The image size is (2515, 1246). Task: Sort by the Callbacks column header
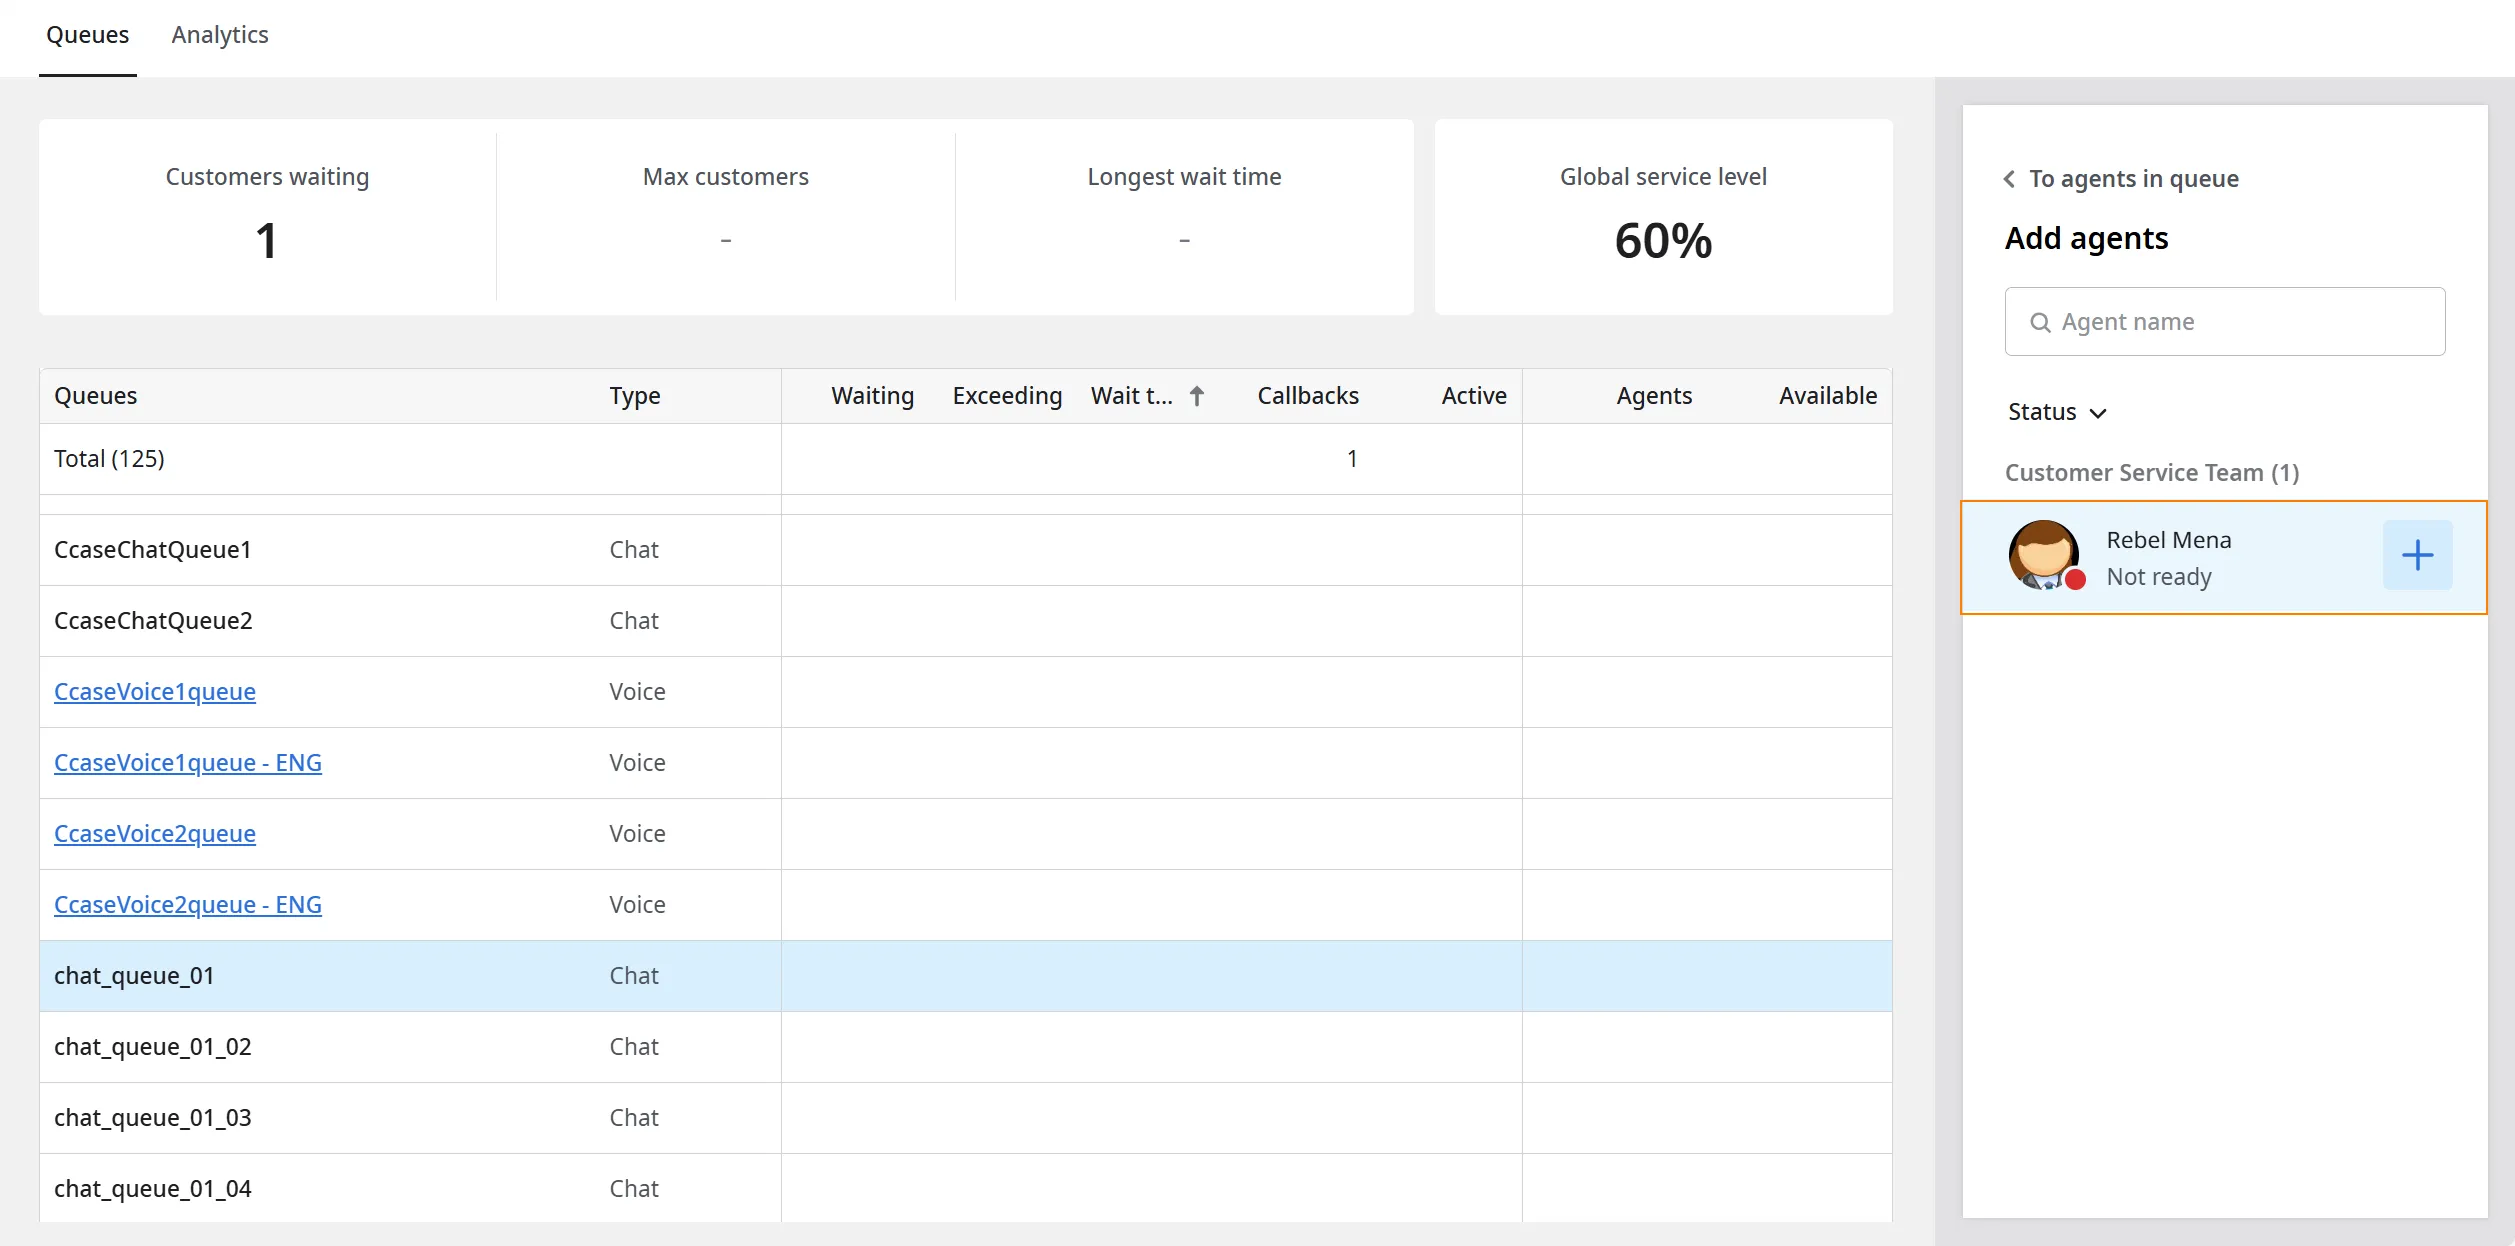tap(1308, 396)
